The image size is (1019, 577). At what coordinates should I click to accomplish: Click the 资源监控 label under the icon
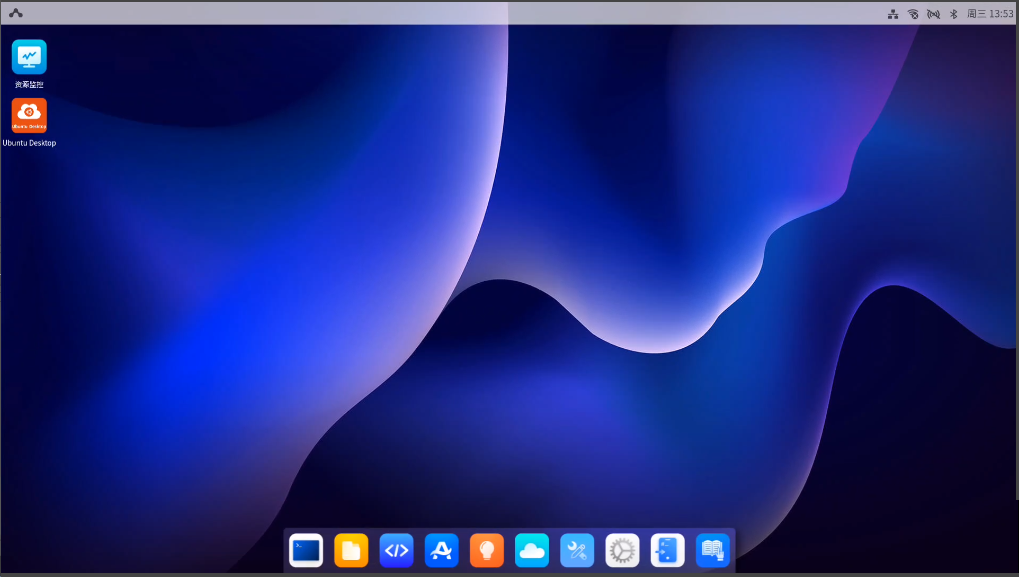click(29, 85)
